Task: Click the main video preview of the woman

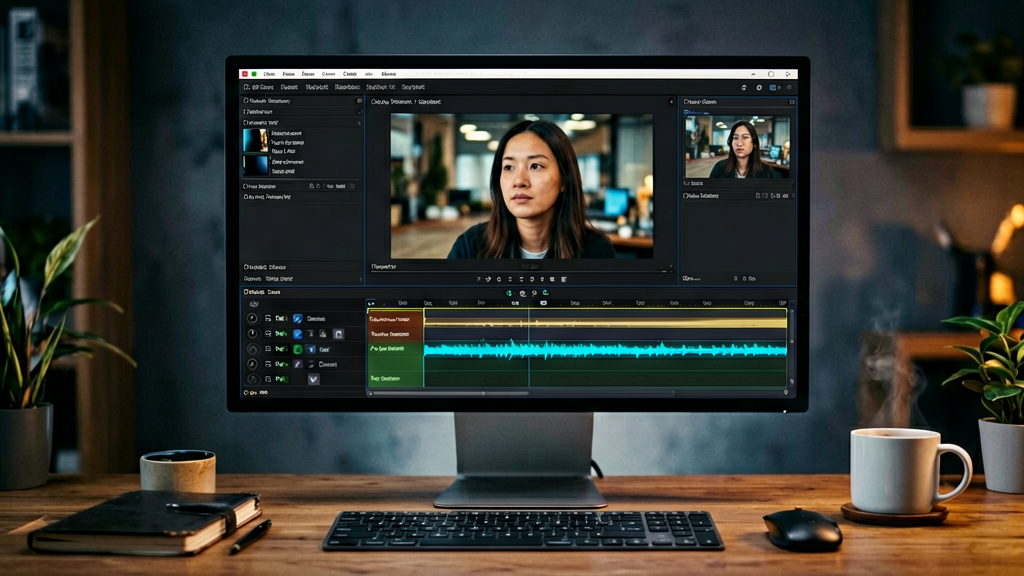Action: pos(522,186)
